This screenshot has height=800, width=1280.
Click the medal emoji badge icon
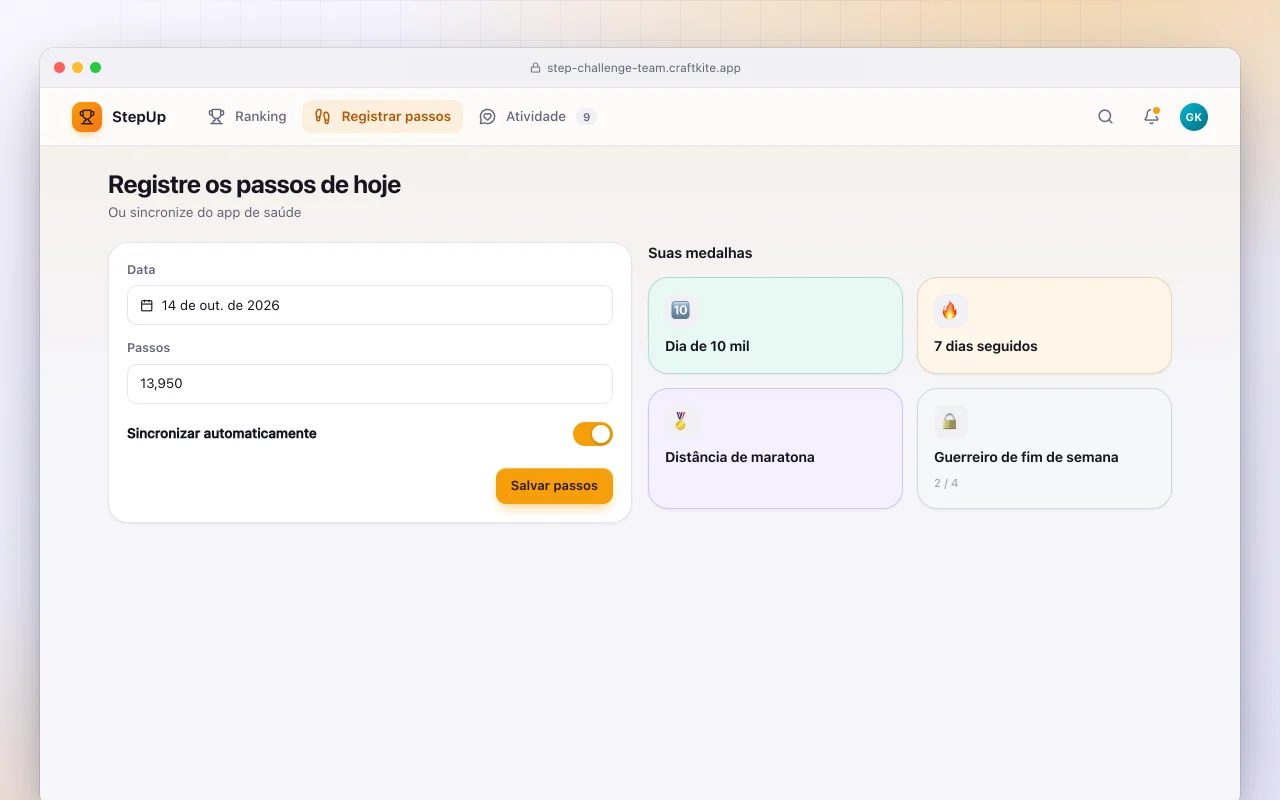(x=680, y=421)
